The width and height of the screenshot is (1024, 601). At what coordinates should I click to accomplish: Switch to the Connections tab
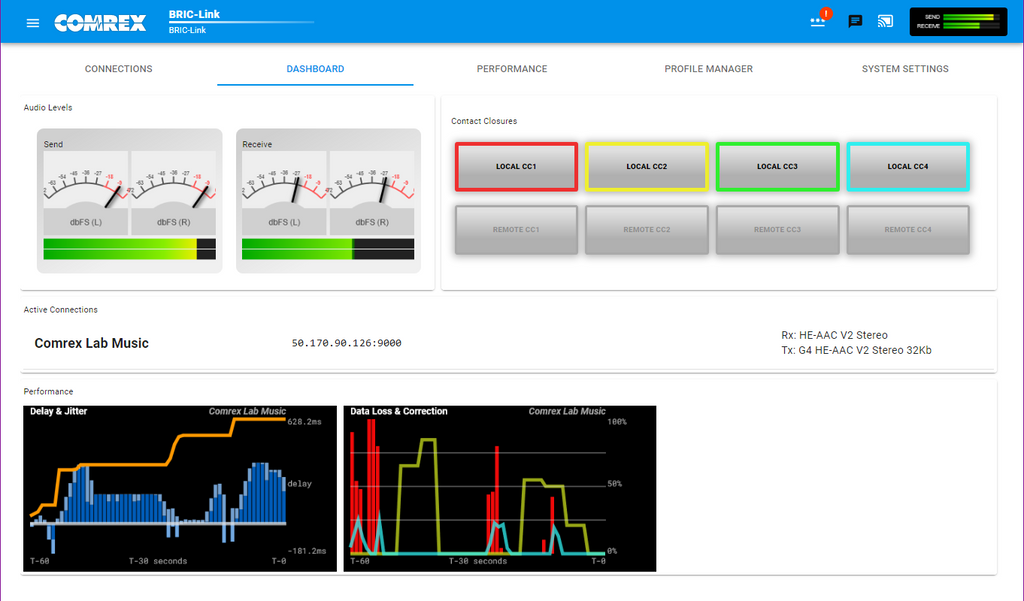click(119, 69)
